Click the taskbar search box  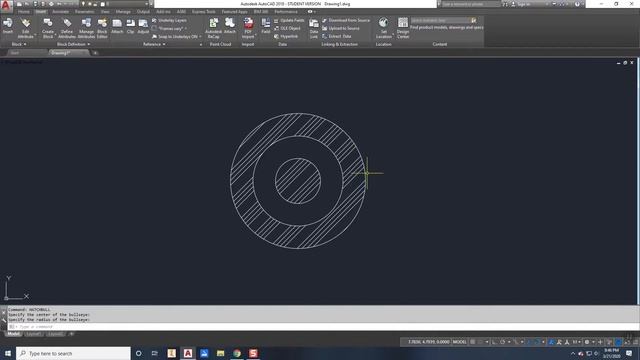click(x=73, y=353)
